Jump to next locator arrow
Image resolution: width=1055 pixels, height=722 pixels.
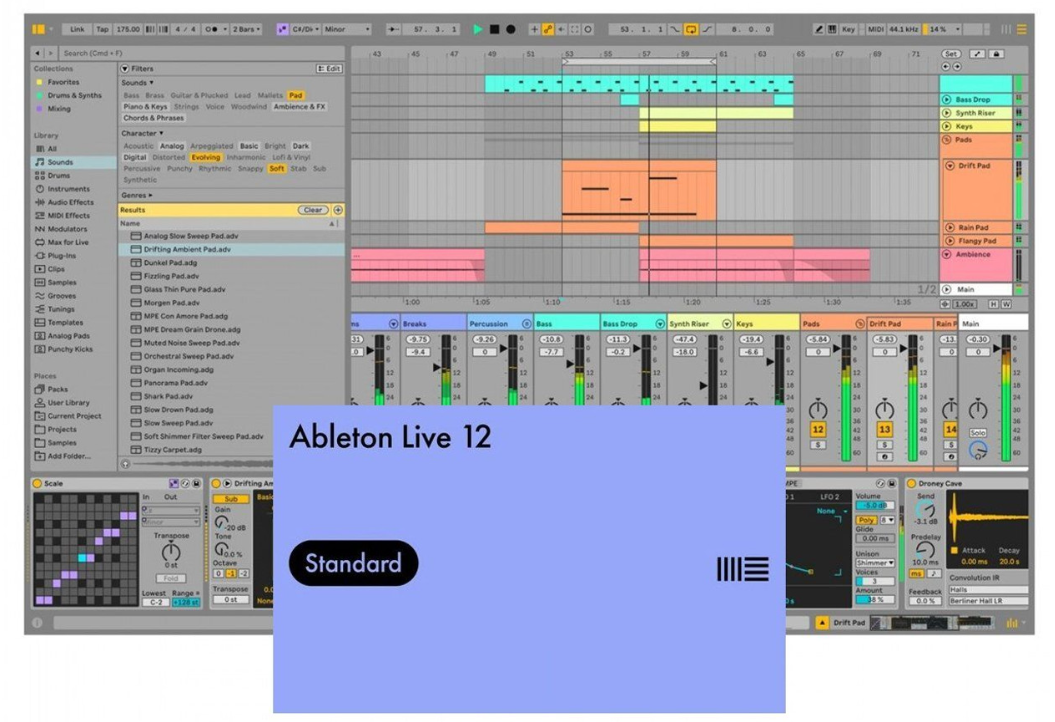(957, 67)
